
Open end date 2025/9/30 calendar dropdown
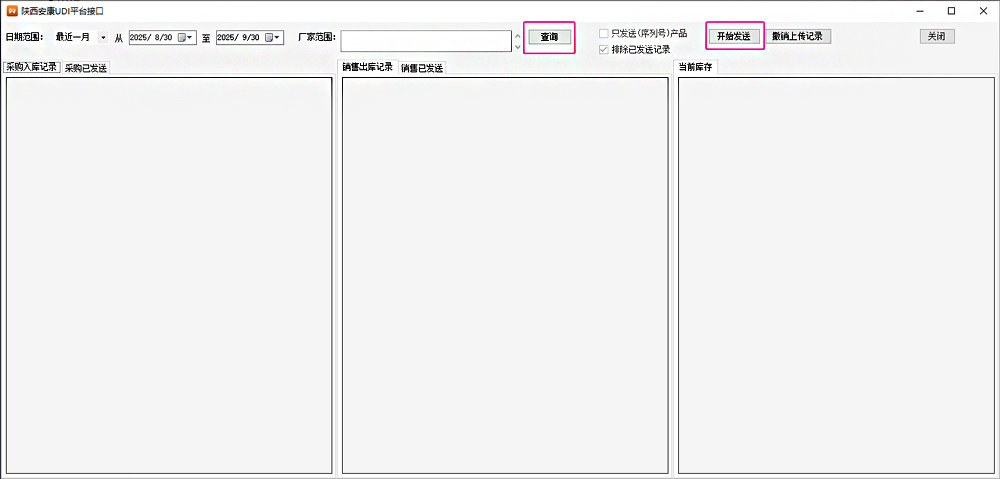pos(273,38)
